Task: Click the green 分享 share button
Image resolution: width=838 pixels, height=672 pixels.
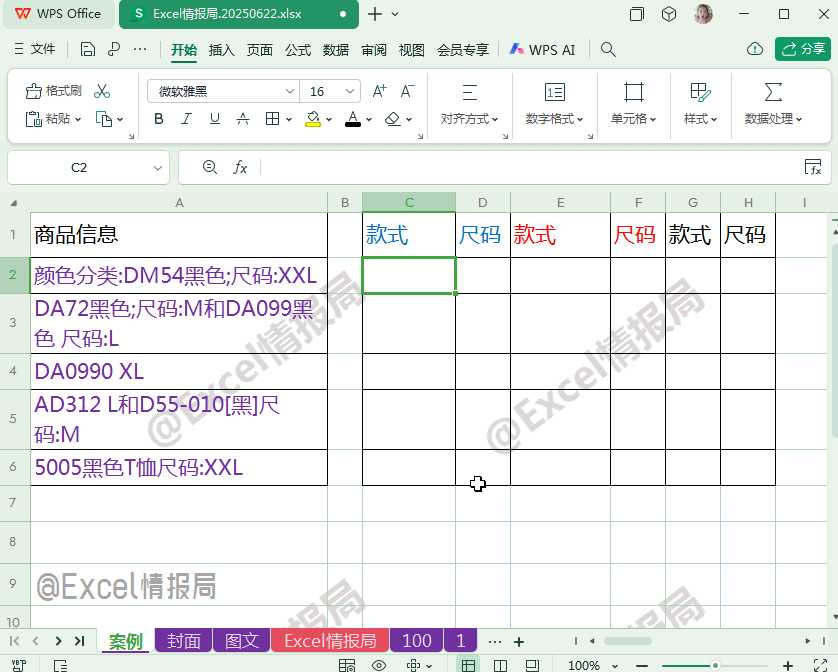Action: [803, 49]
